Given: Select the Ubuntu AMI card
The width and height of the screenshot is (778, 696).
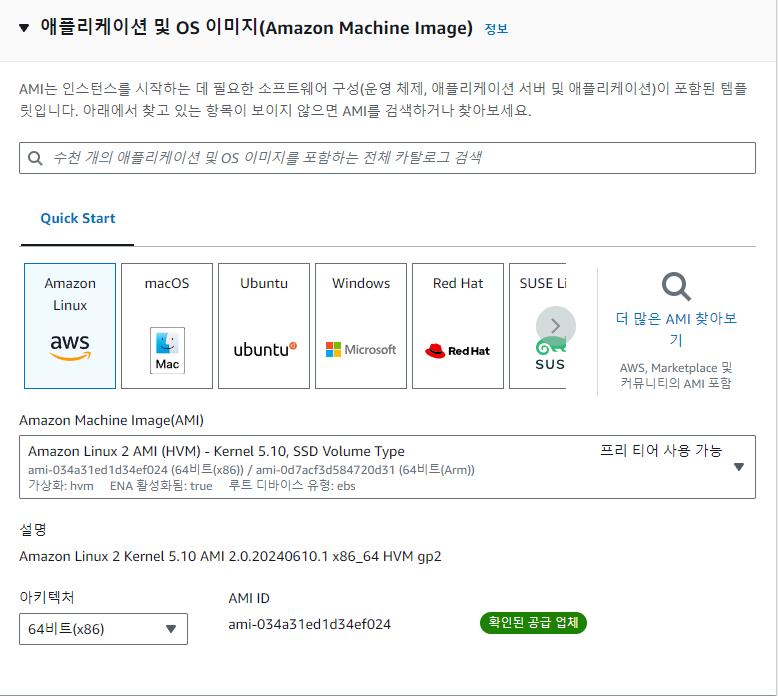Looking at the screenshot, I should pos(264,326).
